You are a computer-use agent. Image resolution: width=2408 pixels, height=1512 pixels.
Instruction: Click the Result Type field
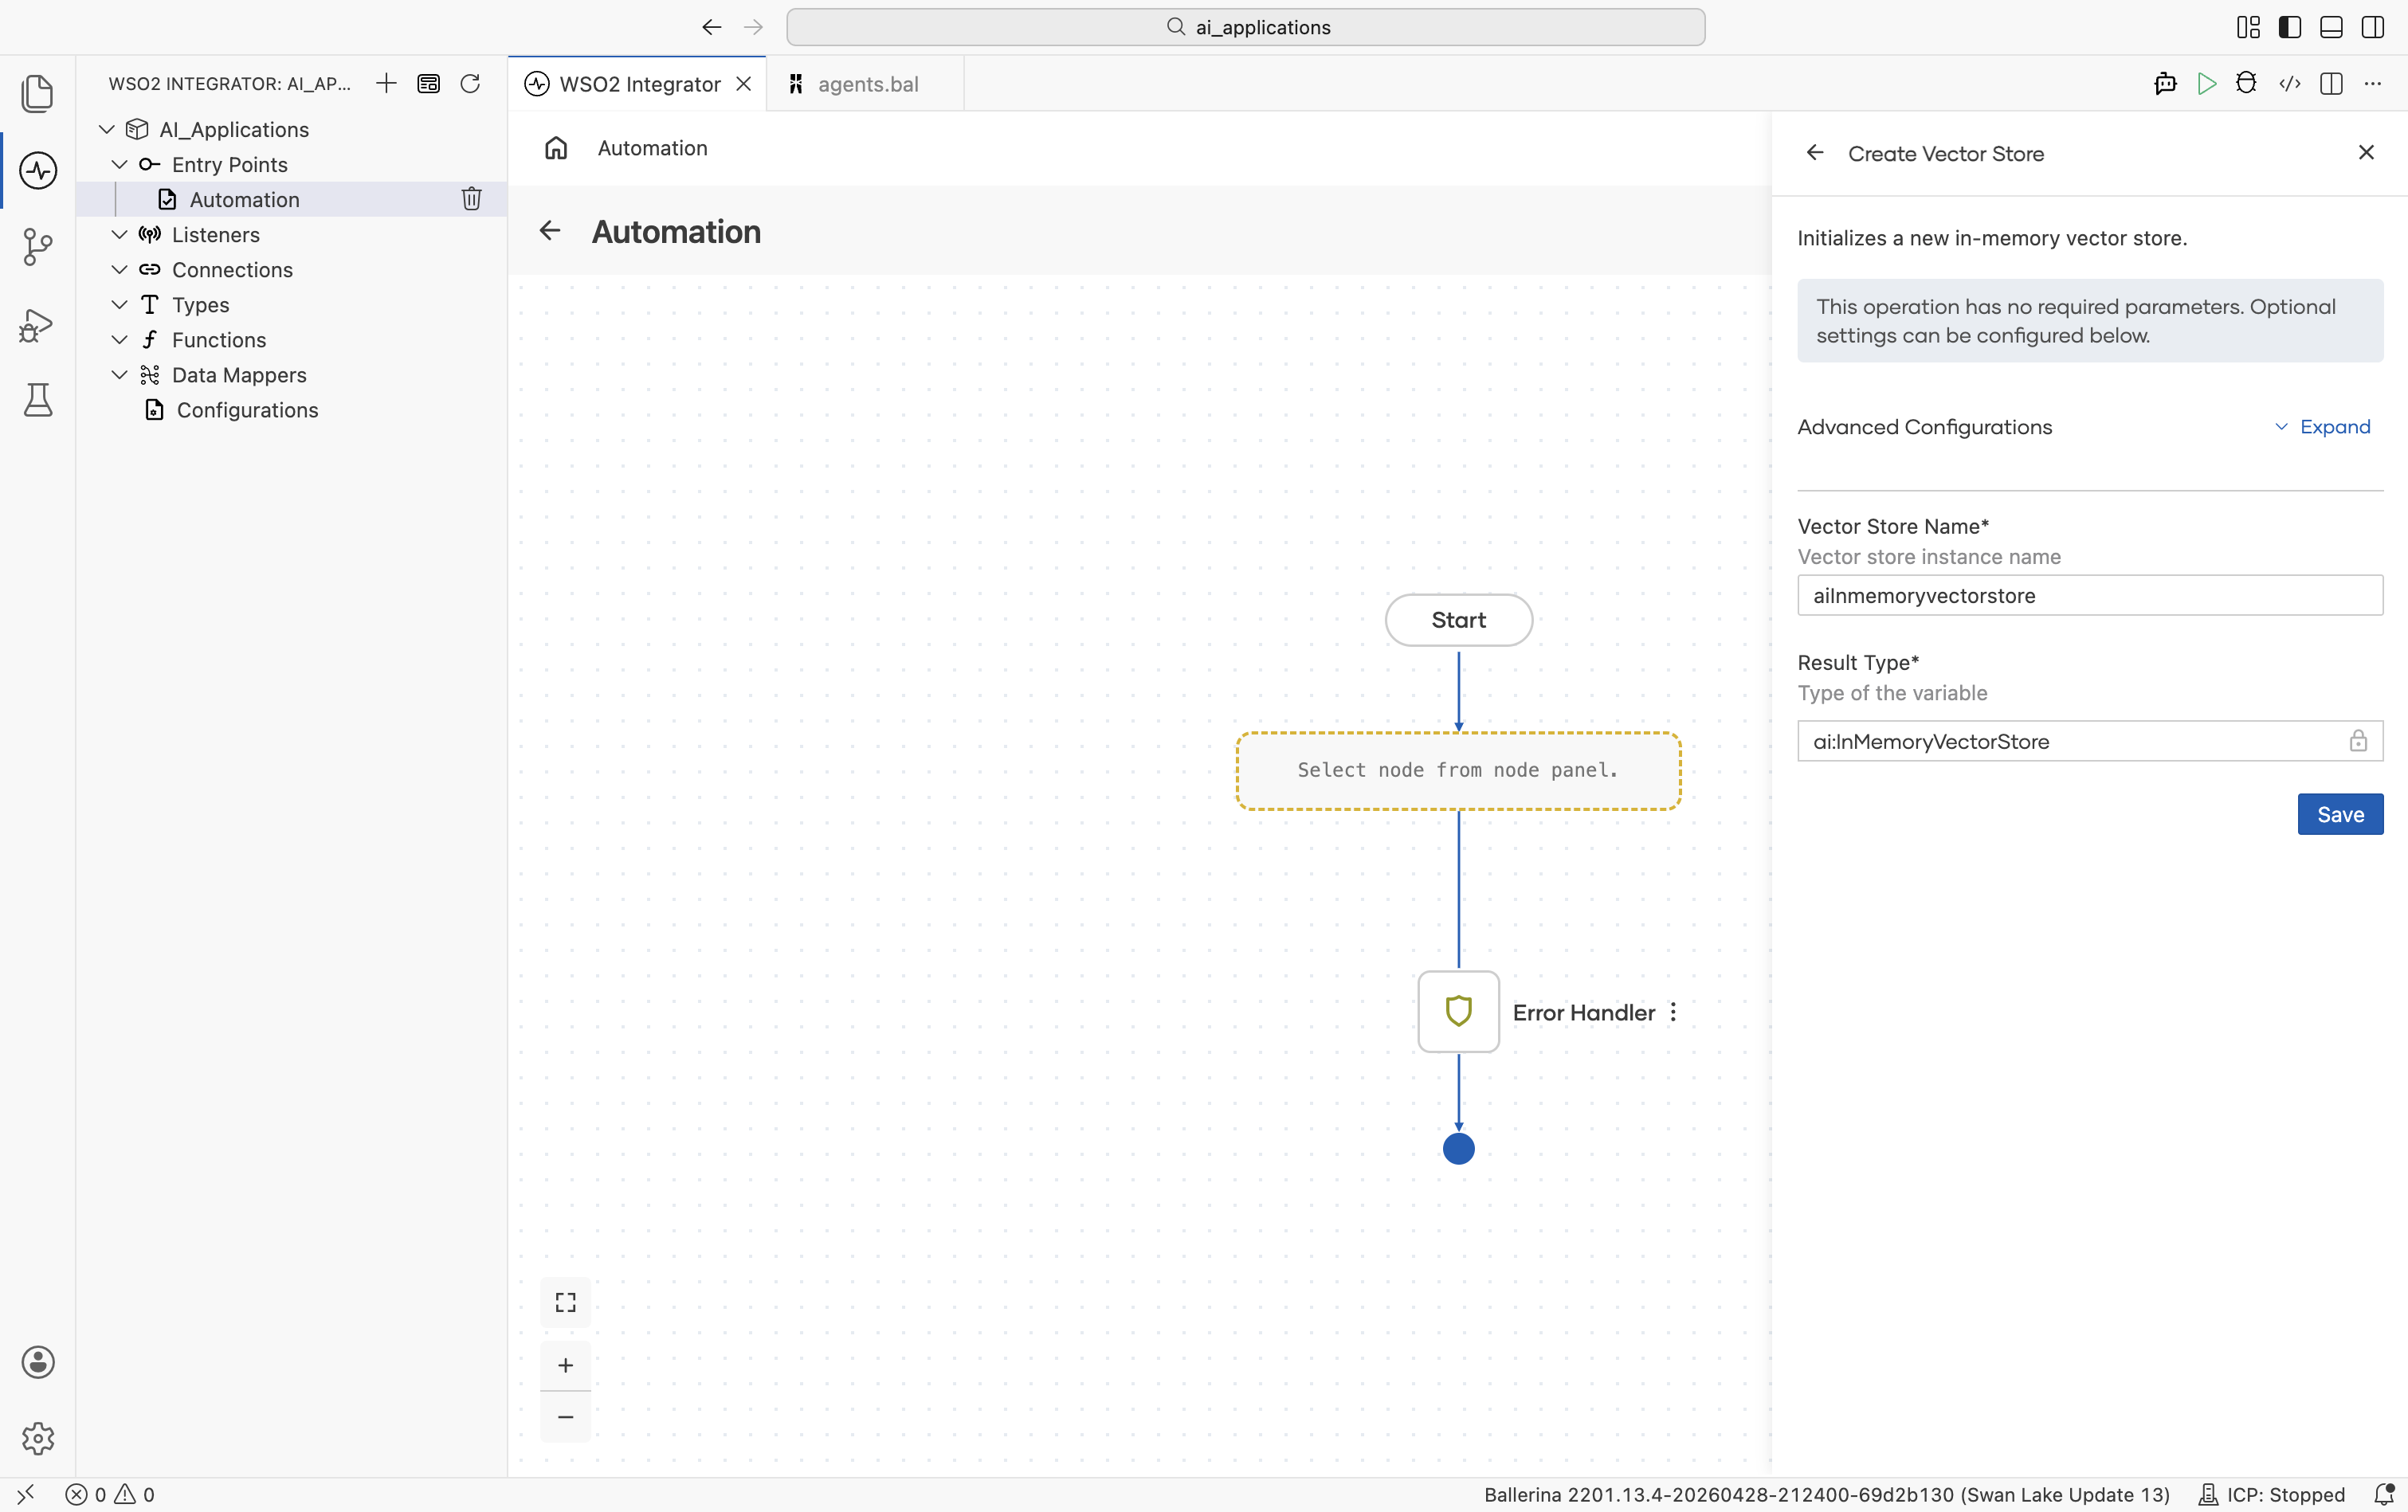2090,741
